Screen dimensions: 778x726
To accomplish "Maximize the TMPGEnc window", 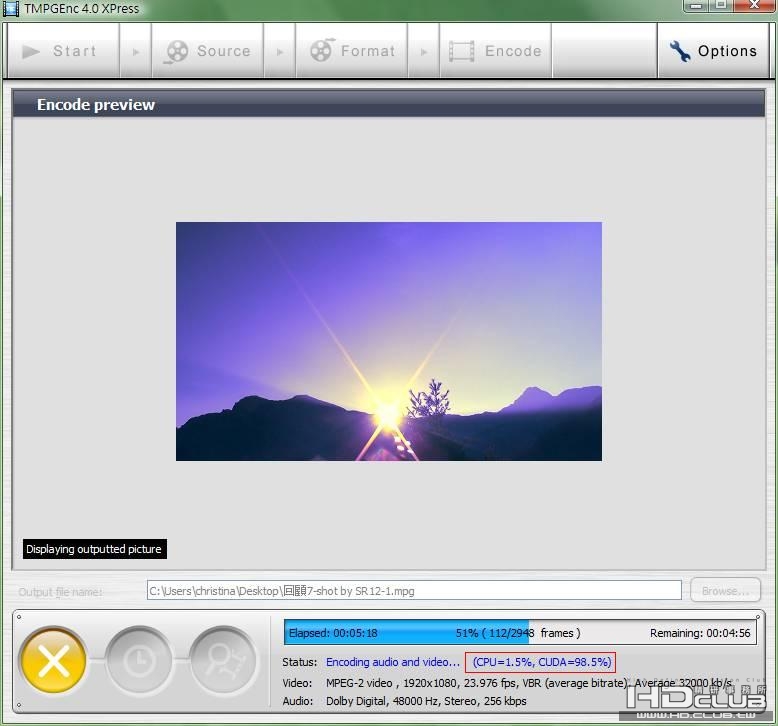I will pyautogui.click(x=721, y=5).
